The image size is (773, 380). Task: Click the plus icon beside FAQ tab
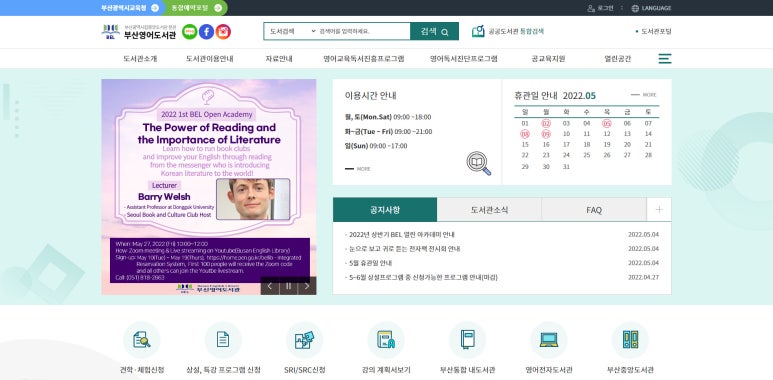click(659, 209)
